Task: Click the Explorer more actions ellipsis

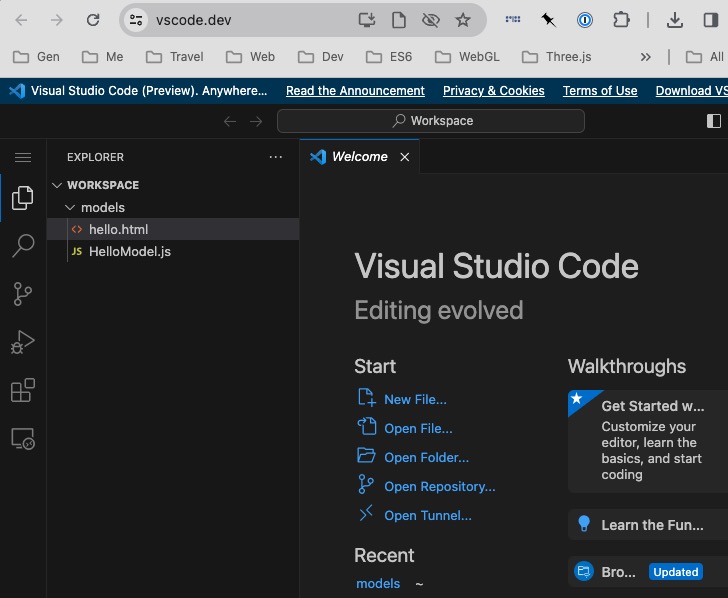Action: 276,157
